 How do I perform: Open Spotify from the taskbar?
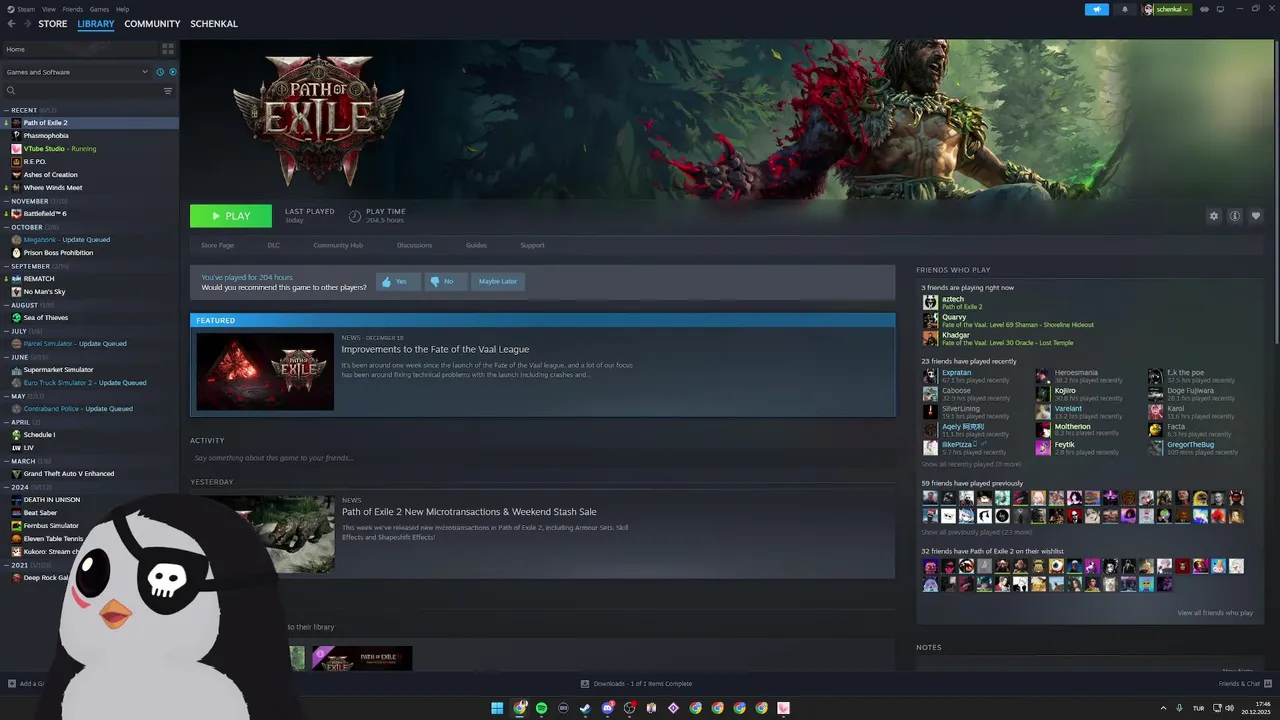click(541, 708)
